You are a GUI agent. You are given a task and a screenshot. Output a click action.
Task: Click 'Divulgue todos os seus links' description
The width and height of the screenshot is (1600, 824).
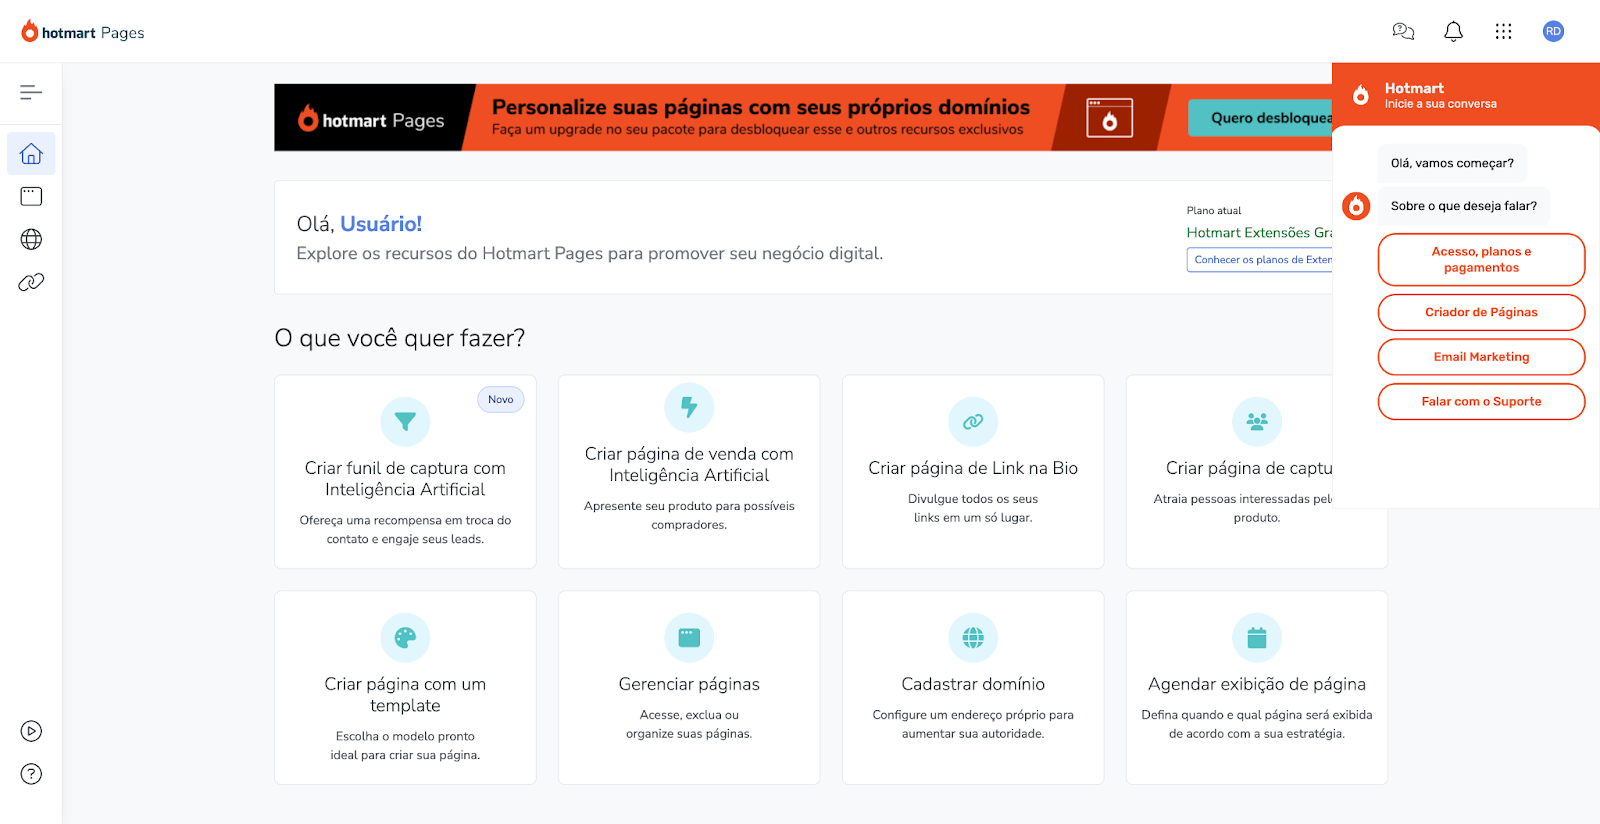pyautogui.click(x=973, y=508)
